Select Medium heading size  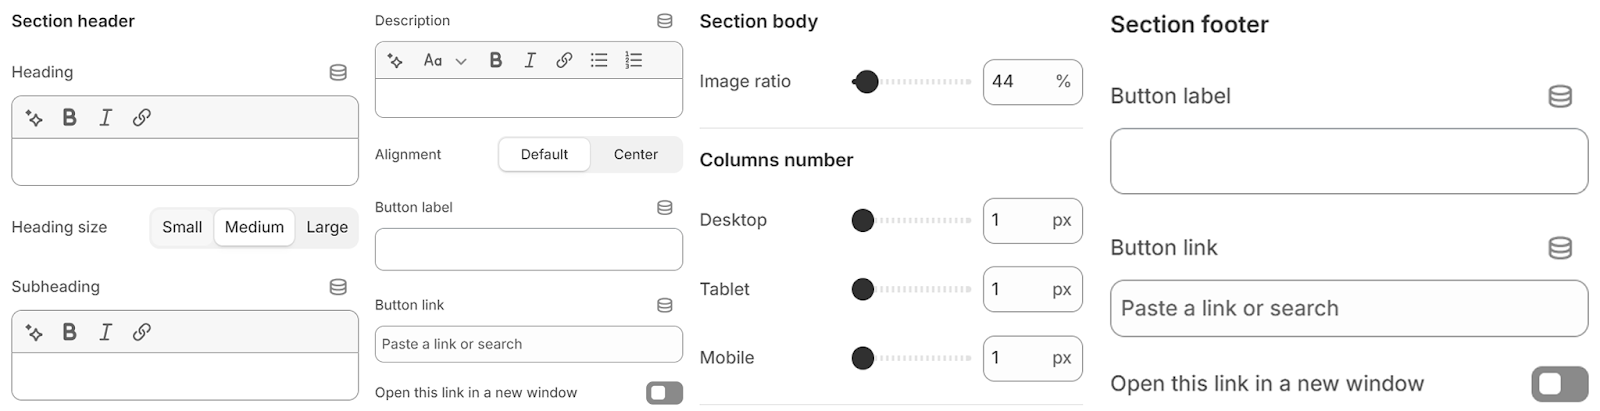pyautogui.click(x=254, y=227)
